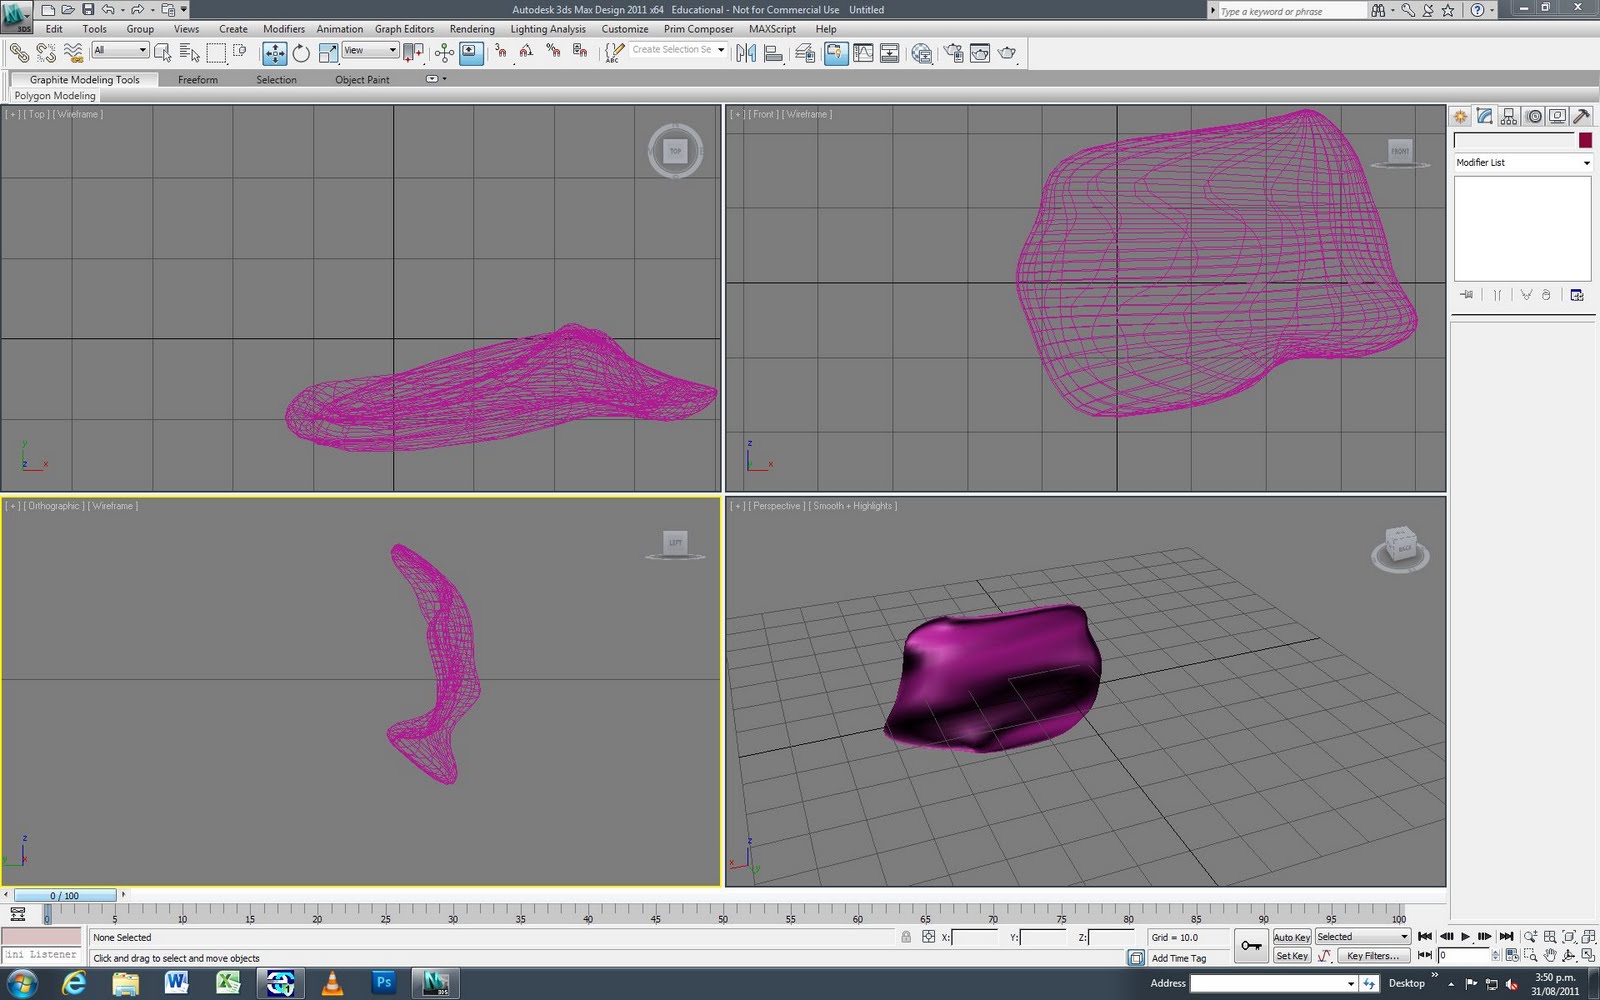Switch to the Freeform ribbon tab
1600x1000 pixels.
click(197, 79)
